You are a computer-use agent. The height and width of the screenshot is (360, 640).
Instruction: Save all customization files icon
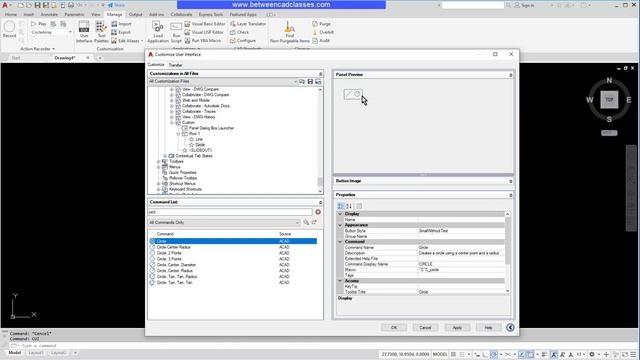click(x=310, y=82)
